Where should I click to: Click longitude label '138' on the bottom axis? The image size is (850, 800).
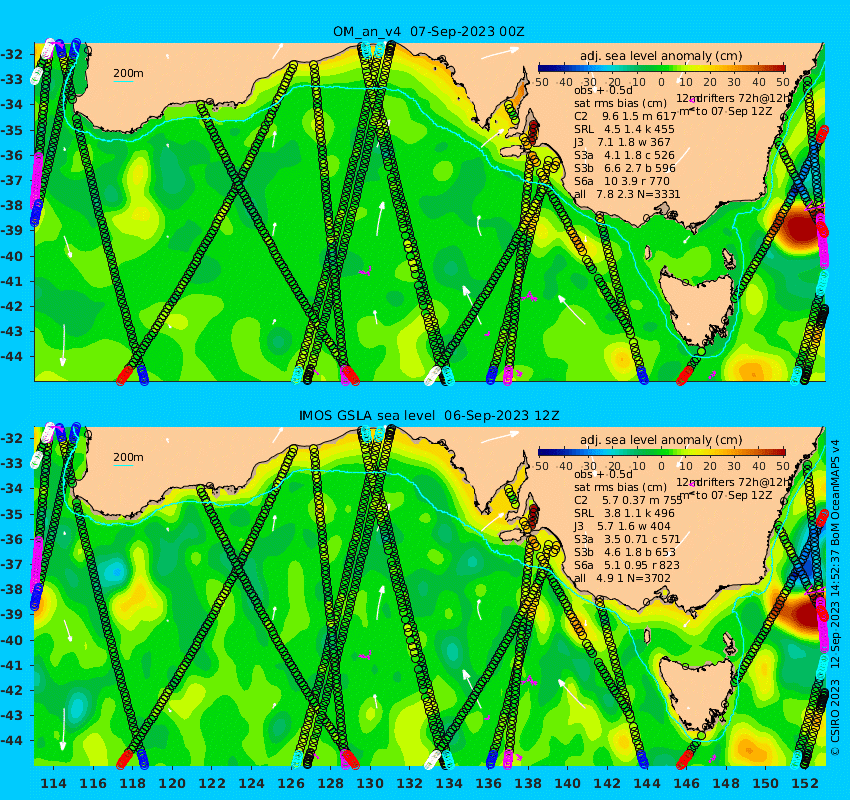click(529, 783)
